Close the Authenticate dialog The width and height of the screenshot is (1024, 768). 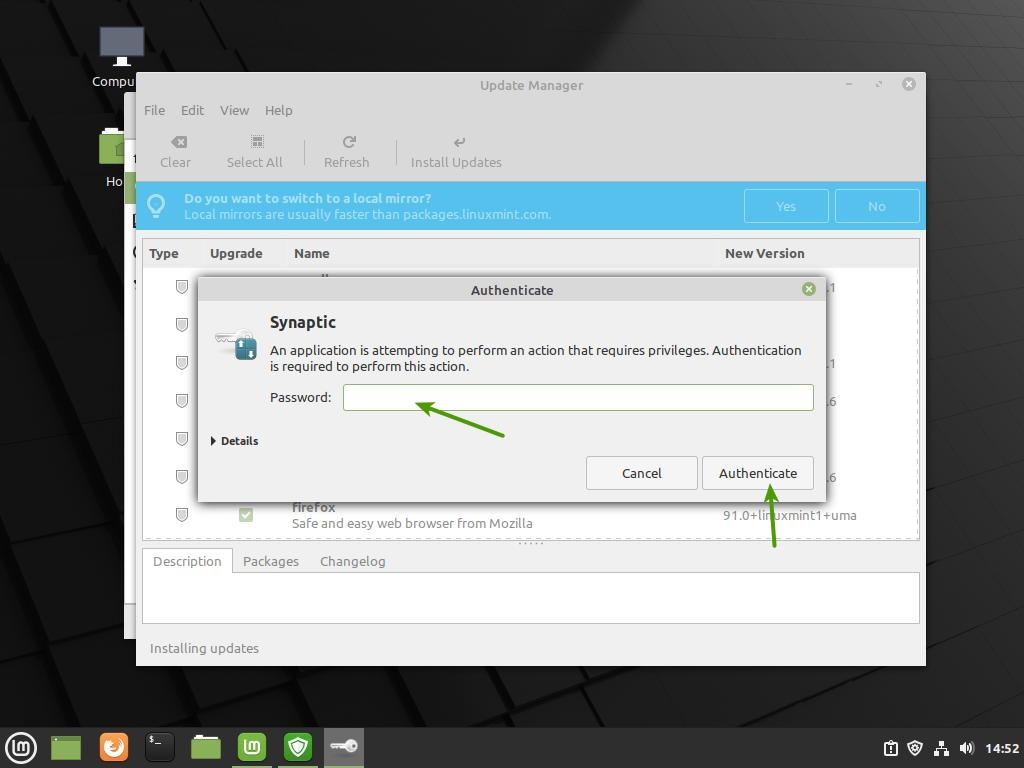tap(809, 289)
